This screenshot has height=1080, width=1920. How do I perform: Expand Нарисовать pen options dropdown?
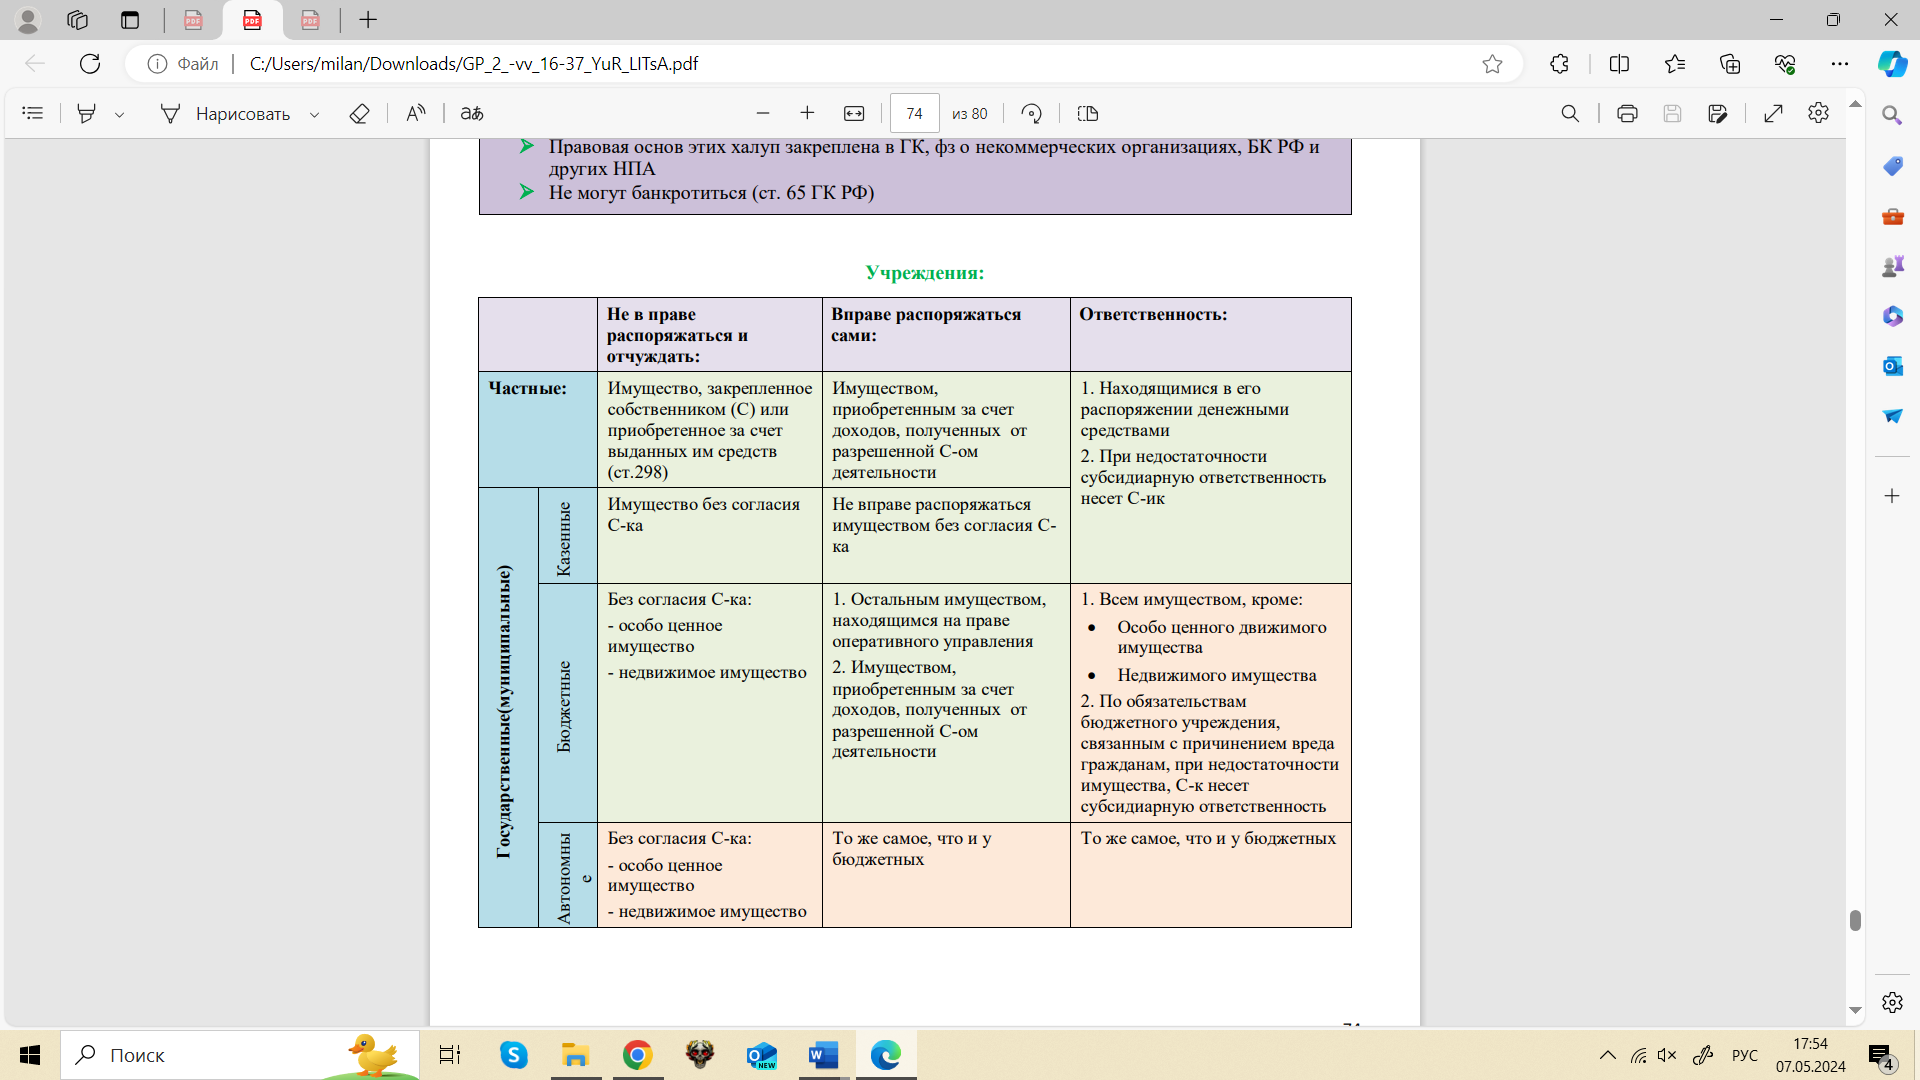click(314, 115)
